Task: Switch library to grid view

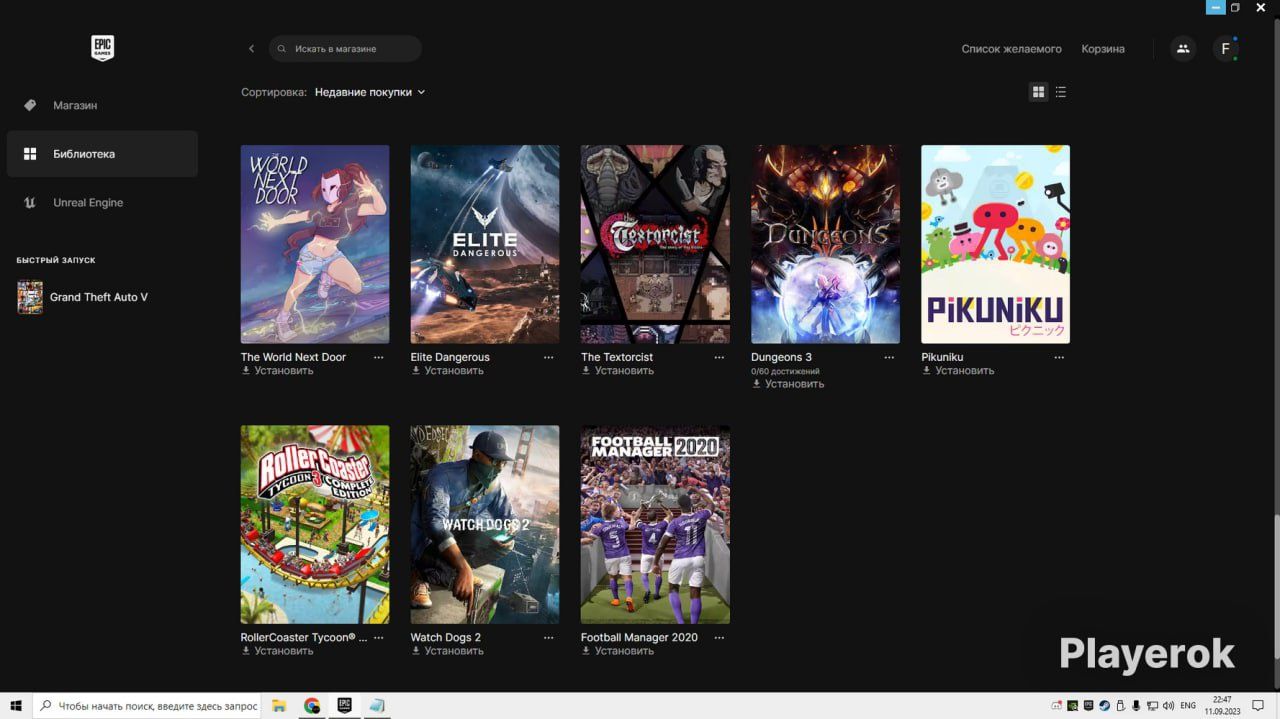Action: point(1038,92)
